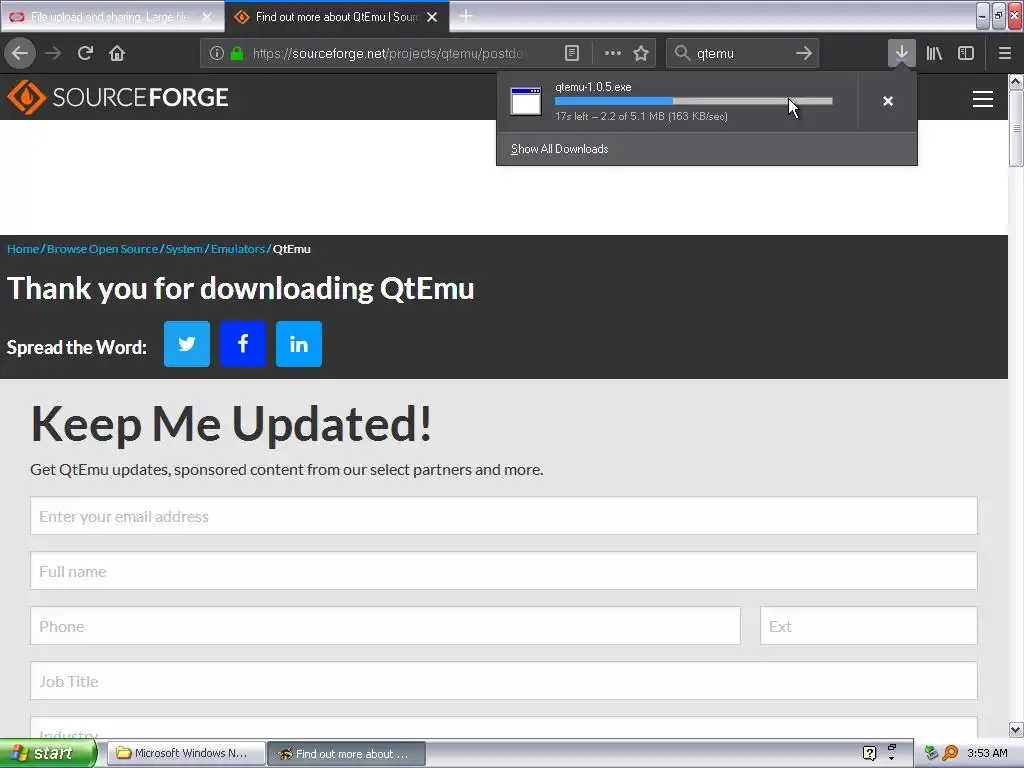This screenshot has width=1024, height=768.
Task: Click the address bar URL
Action: [388, 54]
